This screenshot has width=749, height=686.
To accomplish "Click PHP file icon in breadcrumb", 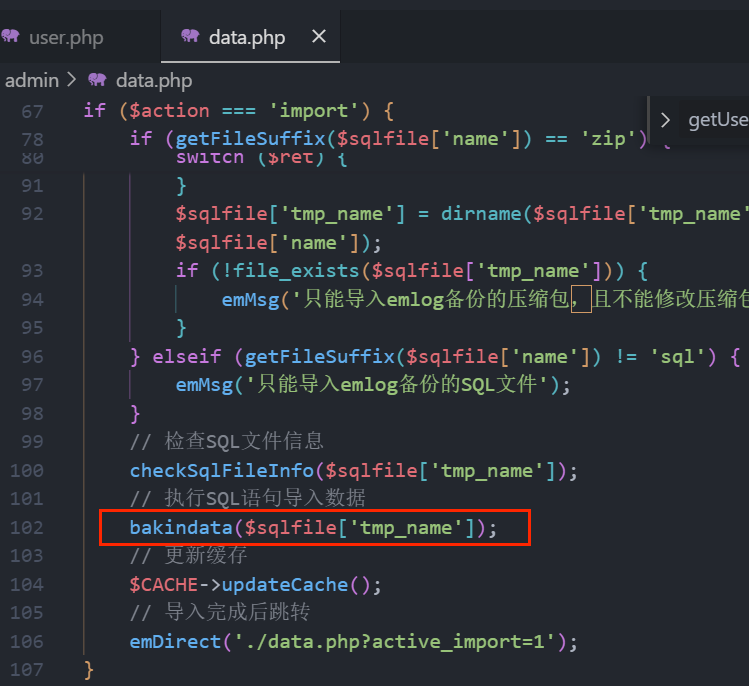I will click(97, 80).
